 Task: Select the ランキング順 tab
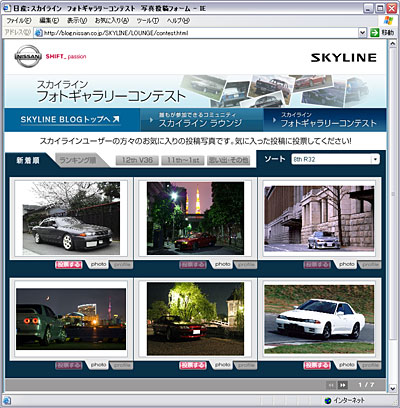click(x=78, y=160)
